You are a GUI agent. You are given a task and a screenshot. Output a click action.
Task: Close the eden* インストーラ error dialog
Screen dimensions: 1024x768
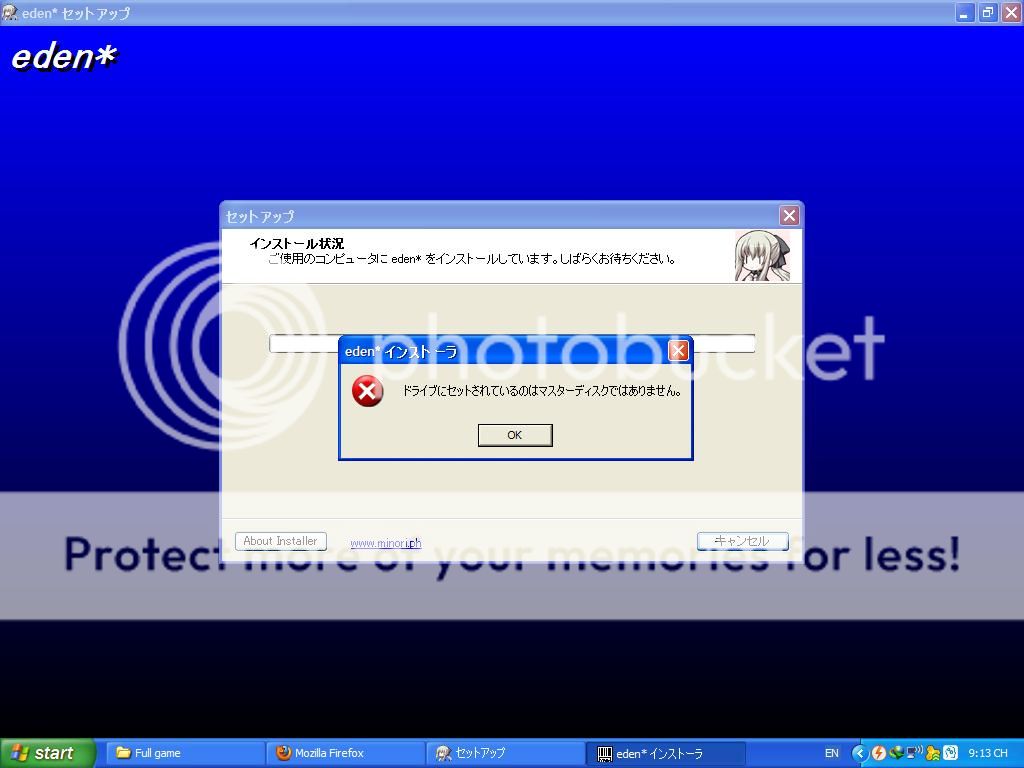678,350
